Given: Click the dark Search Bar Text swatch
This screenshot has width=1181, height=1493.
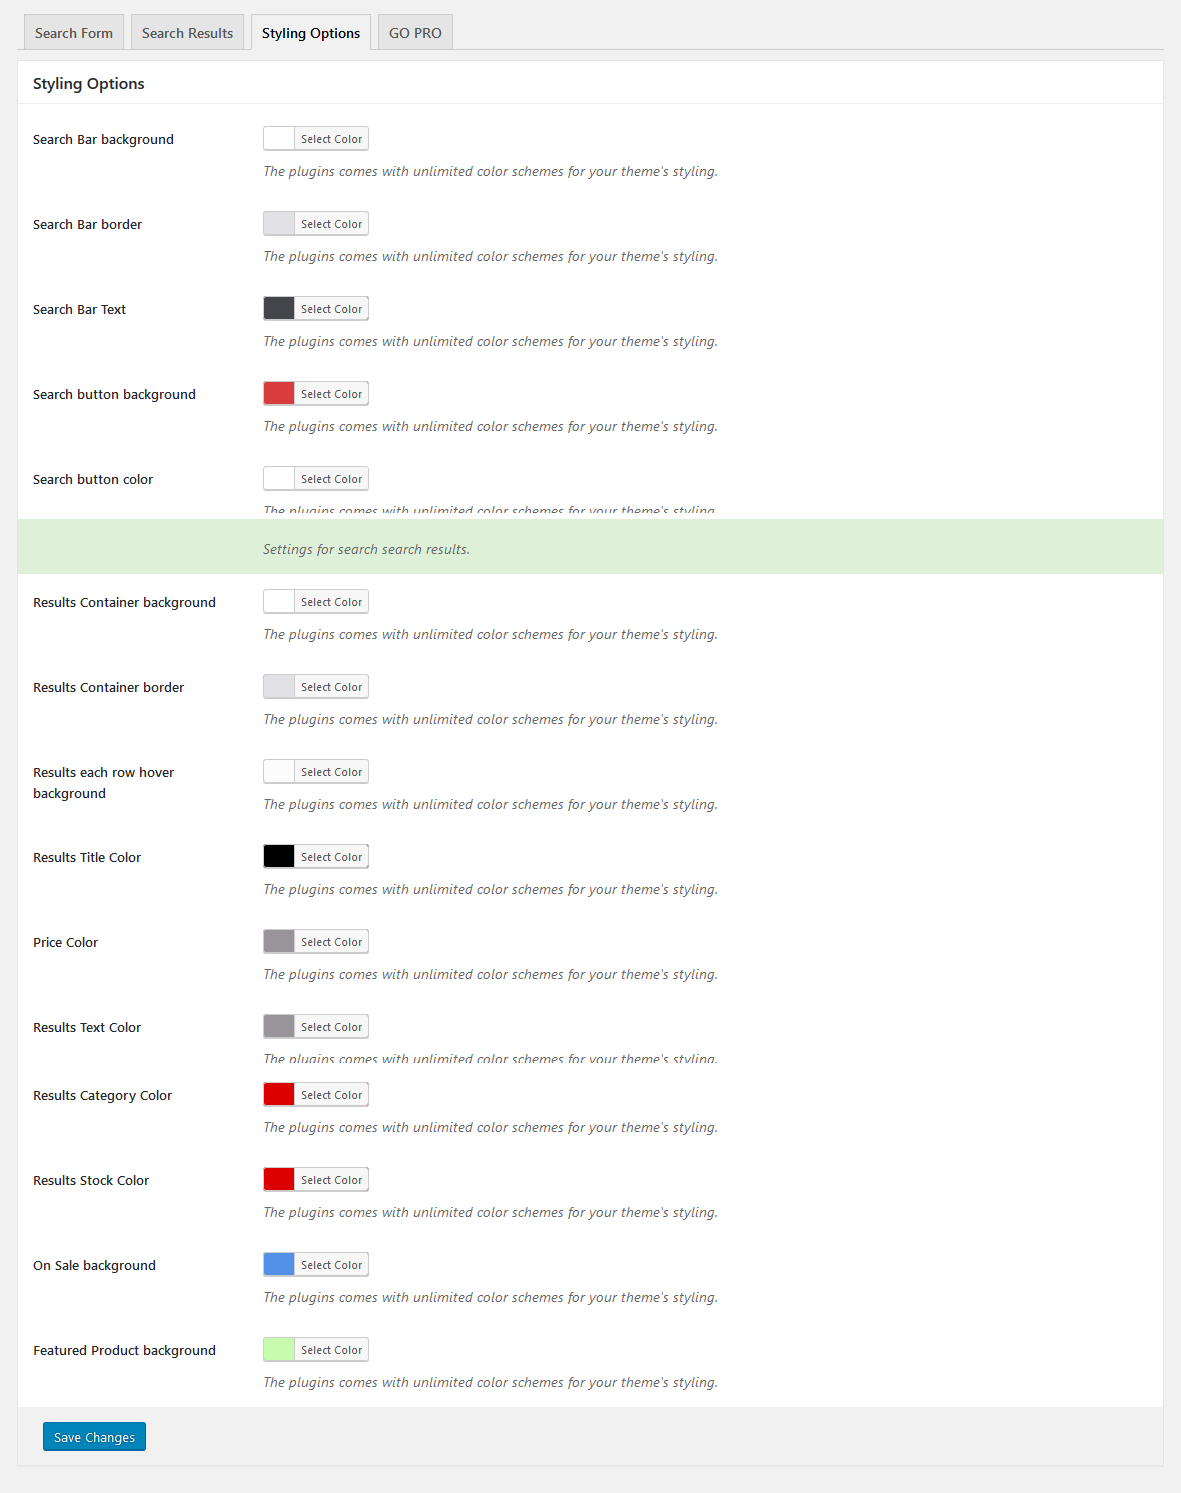Looking at the screenshot, I should 279,309.
